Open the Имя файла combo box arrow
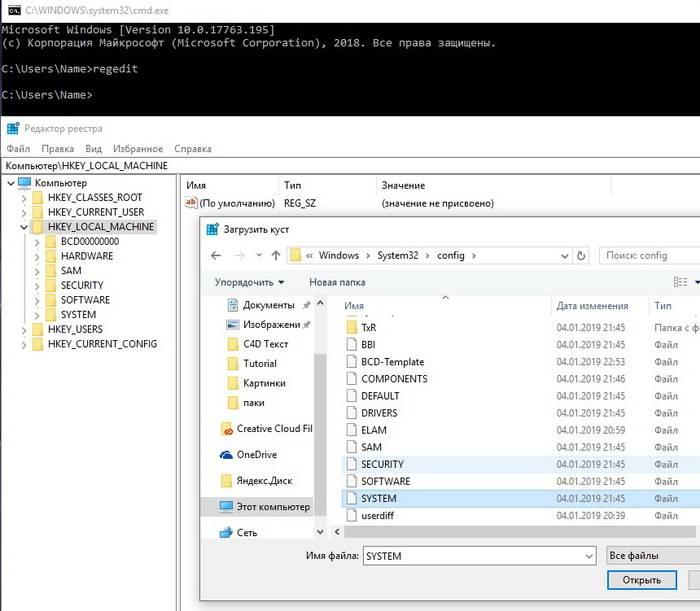Screen dimensions: 700x611 pyautogui.click(x=589, y=556)
